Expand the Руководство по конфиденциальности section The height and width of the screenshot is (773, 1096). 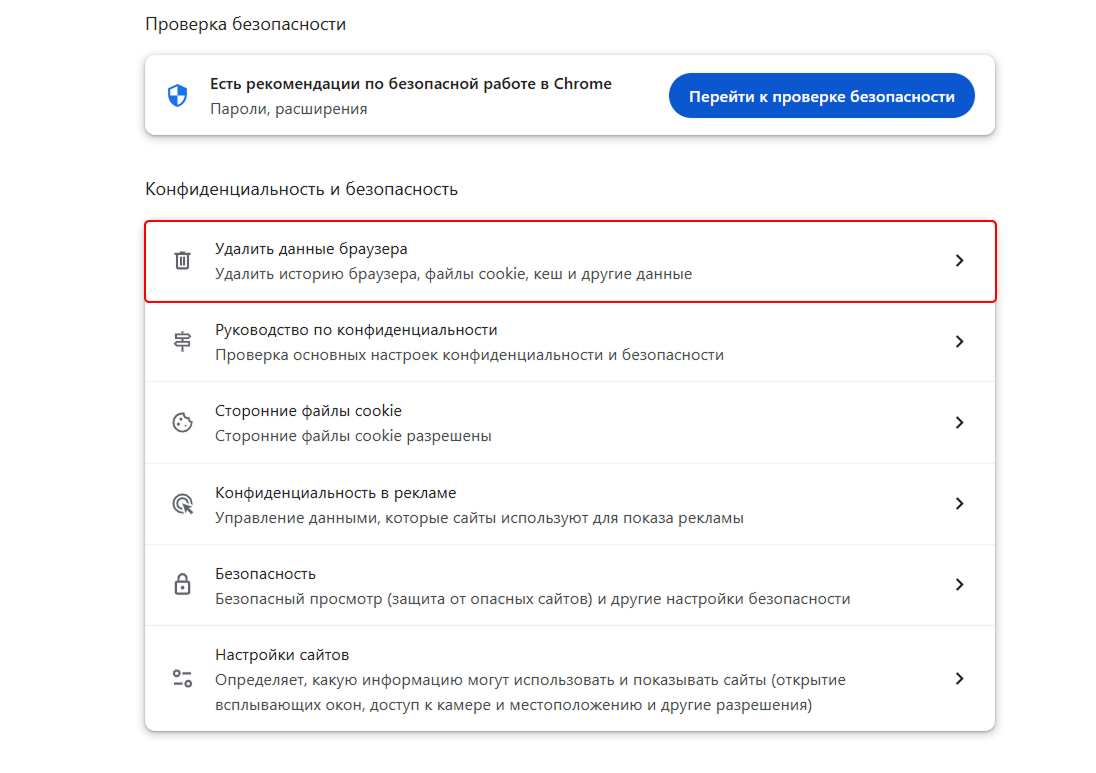tap(959, 341)
